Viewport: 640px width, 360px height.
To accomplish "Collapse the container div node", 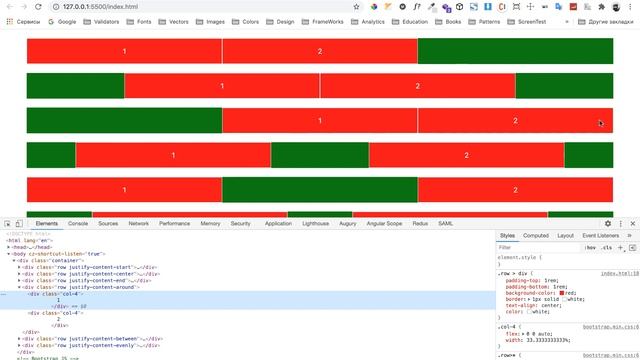I will pyautogui.click(x=14, y=260).
